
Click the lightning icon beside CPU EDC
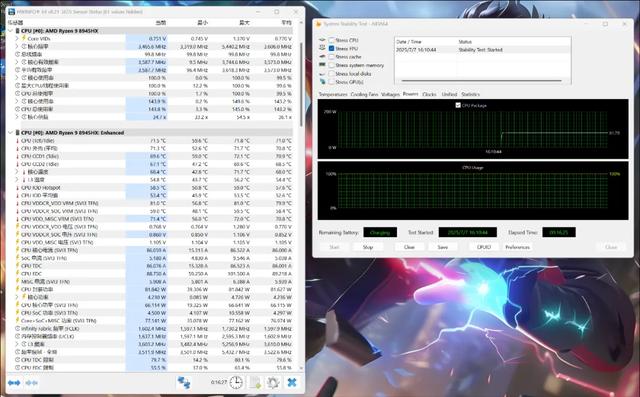click(17, 274)
